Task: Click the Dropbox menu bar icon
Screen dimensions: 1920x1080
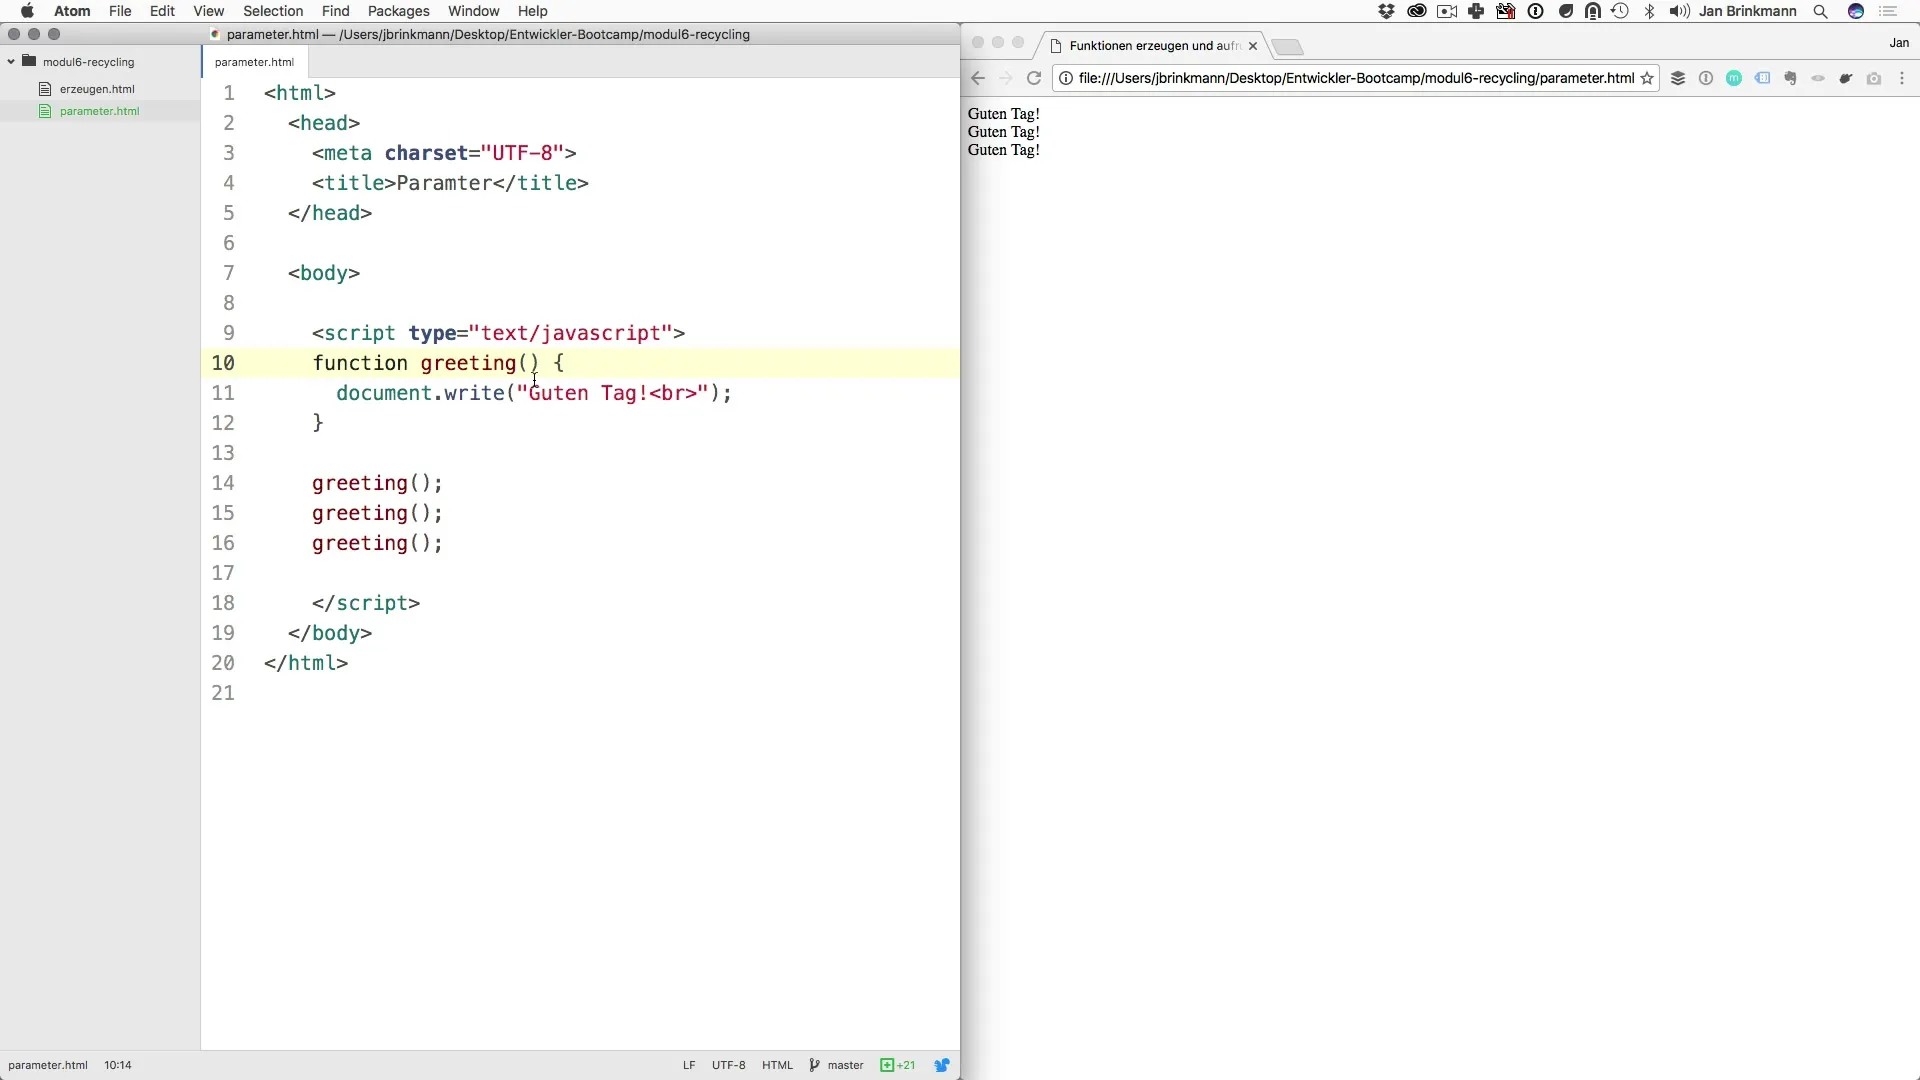Action: pos(1386,11)
